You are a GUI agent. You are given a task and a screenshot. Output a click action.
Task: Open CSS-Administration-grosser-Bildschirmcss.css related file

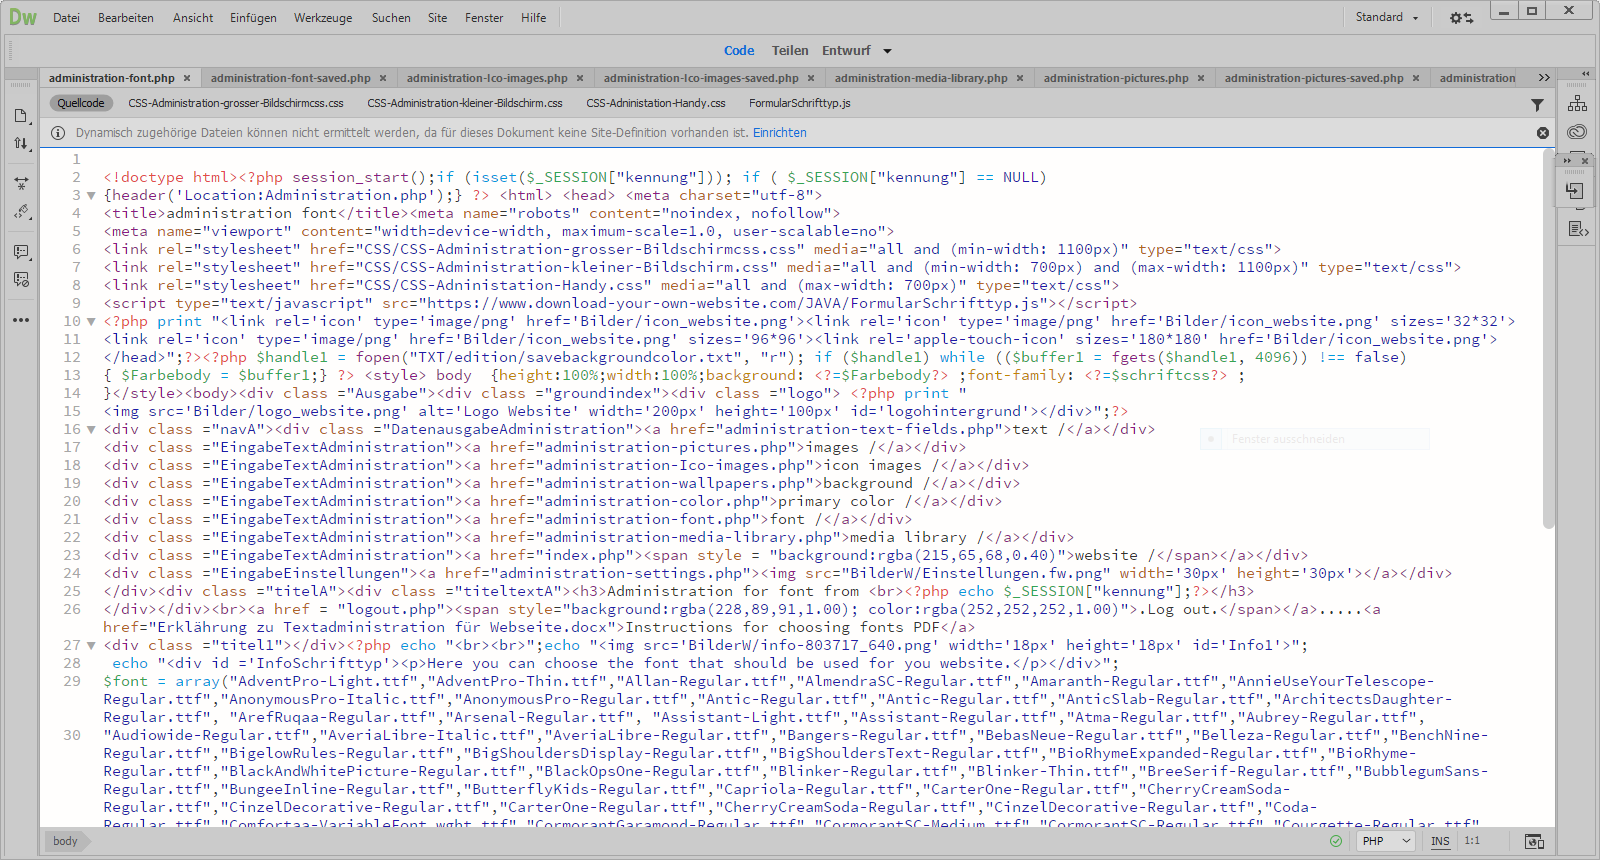[236, 103]
